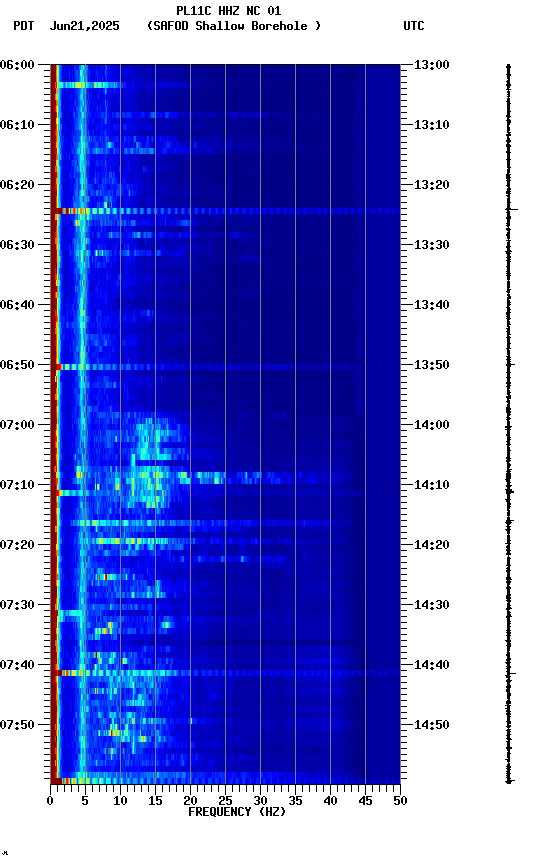Click the 07:50 PDT time label
552x864 pixels.
(17, 725)
